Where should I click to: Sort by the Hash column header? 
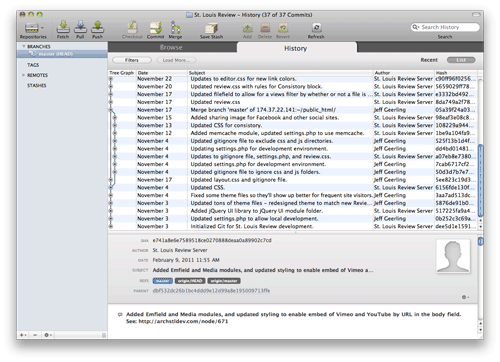(x=456, y=73)
